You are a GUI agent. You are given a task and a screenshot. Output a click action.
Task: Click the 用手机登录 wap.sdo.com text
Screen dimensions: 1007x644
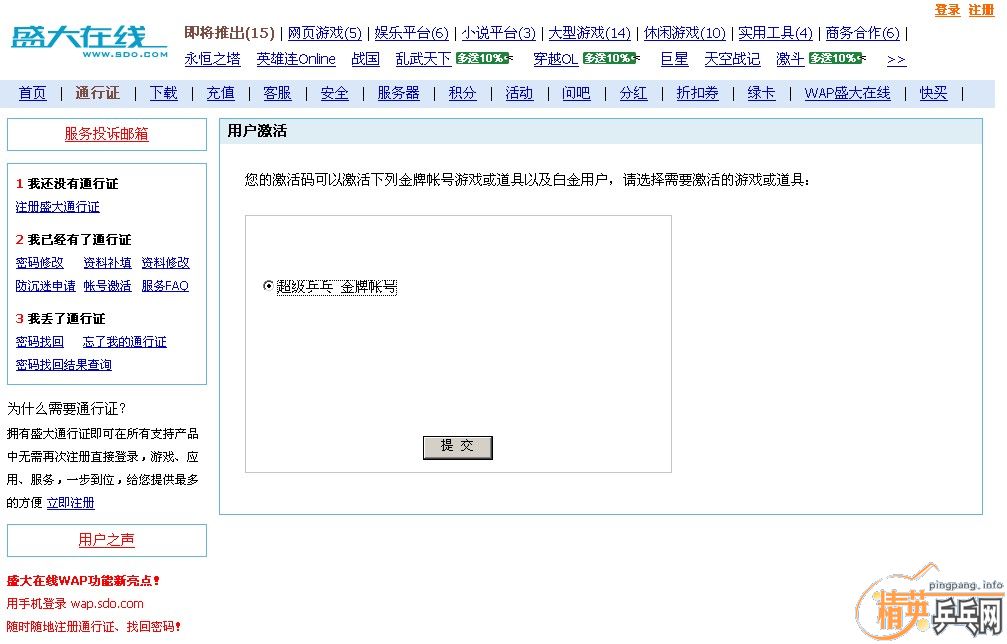[x=75, y=604]
